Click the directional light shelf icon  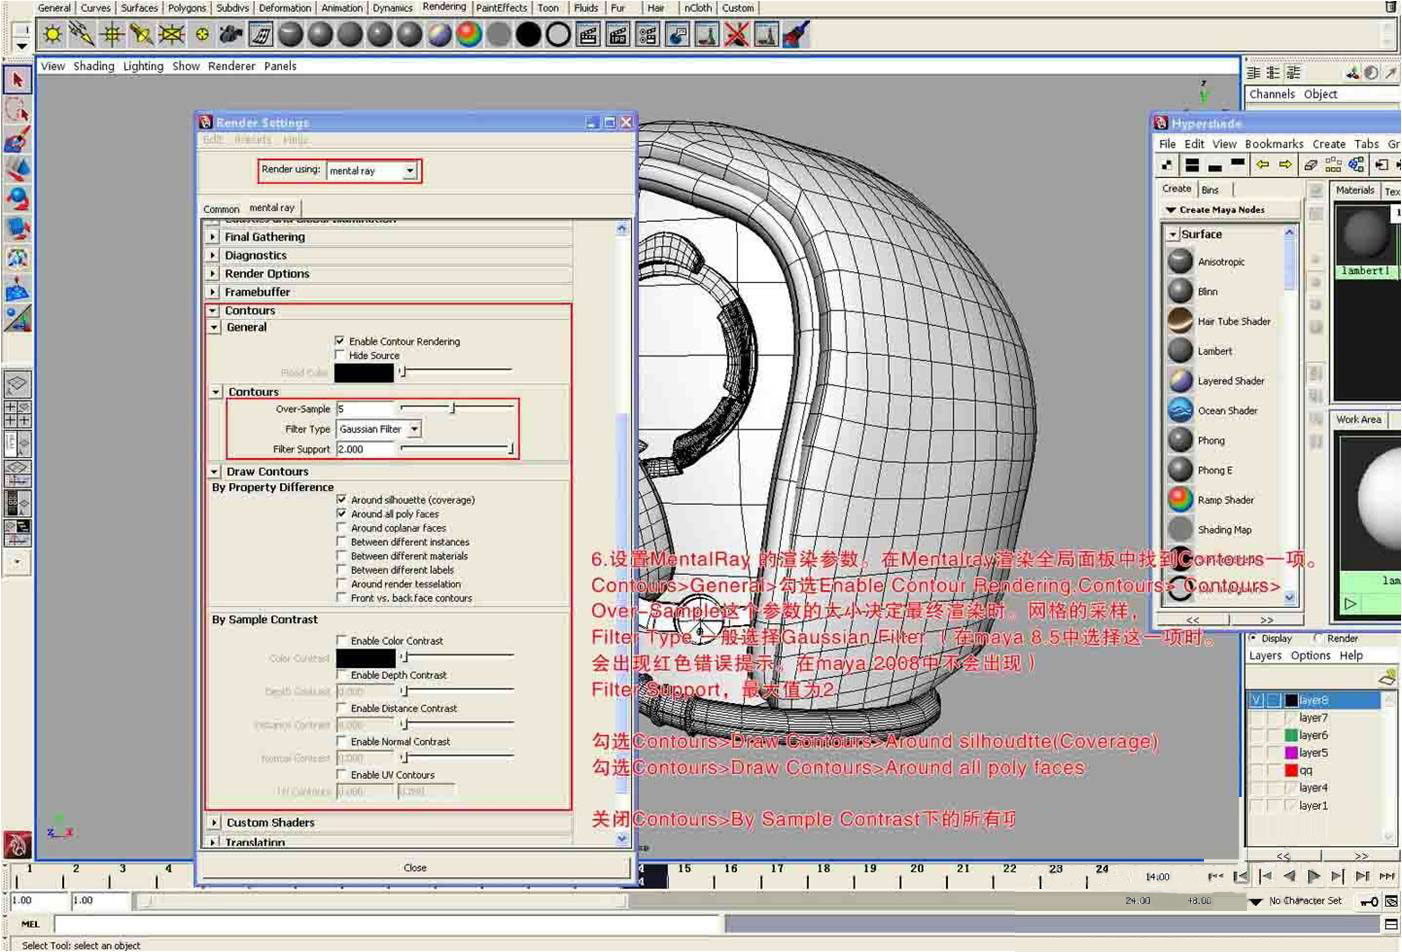pos(82,35)
